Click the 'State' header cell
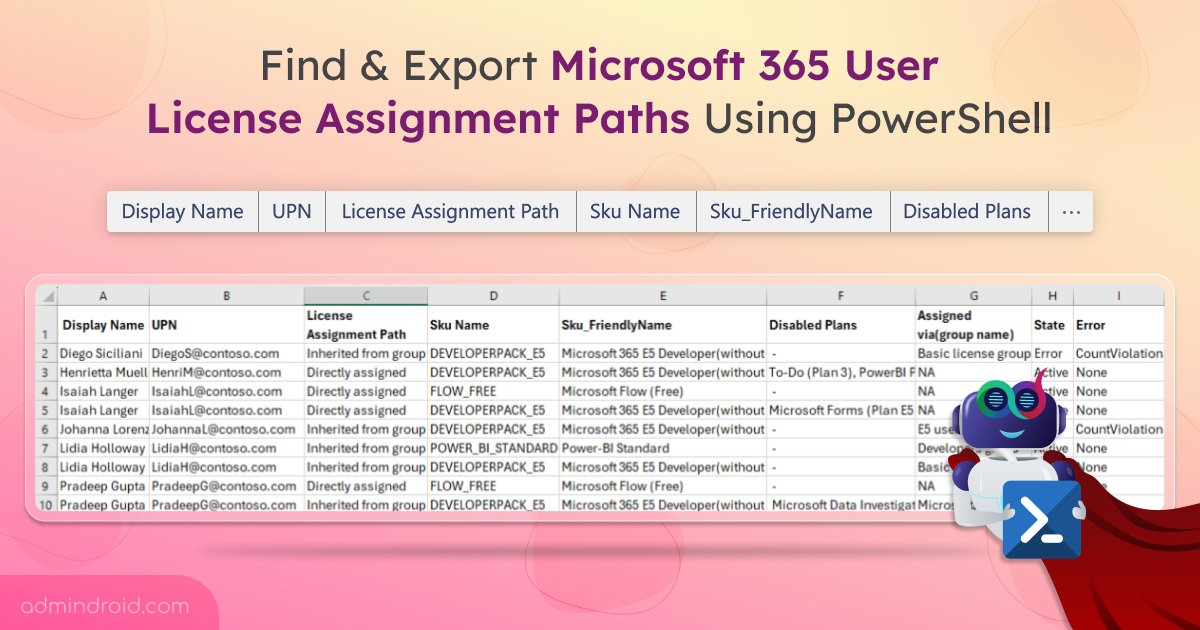Image resolution: width=1200 pixels, height=630 pixels. [x=1053, y=325]
